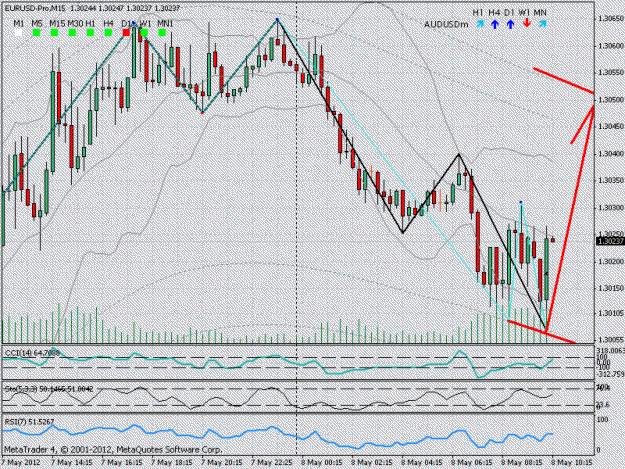Click the green M5 timeframe square
The width and height of the screenshot is (625, 469).
tap(37, 33)
